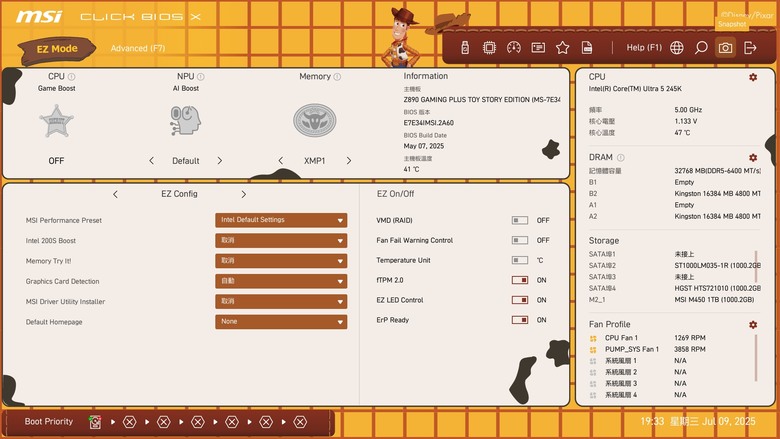Open CPU panel settings gear

753,77
